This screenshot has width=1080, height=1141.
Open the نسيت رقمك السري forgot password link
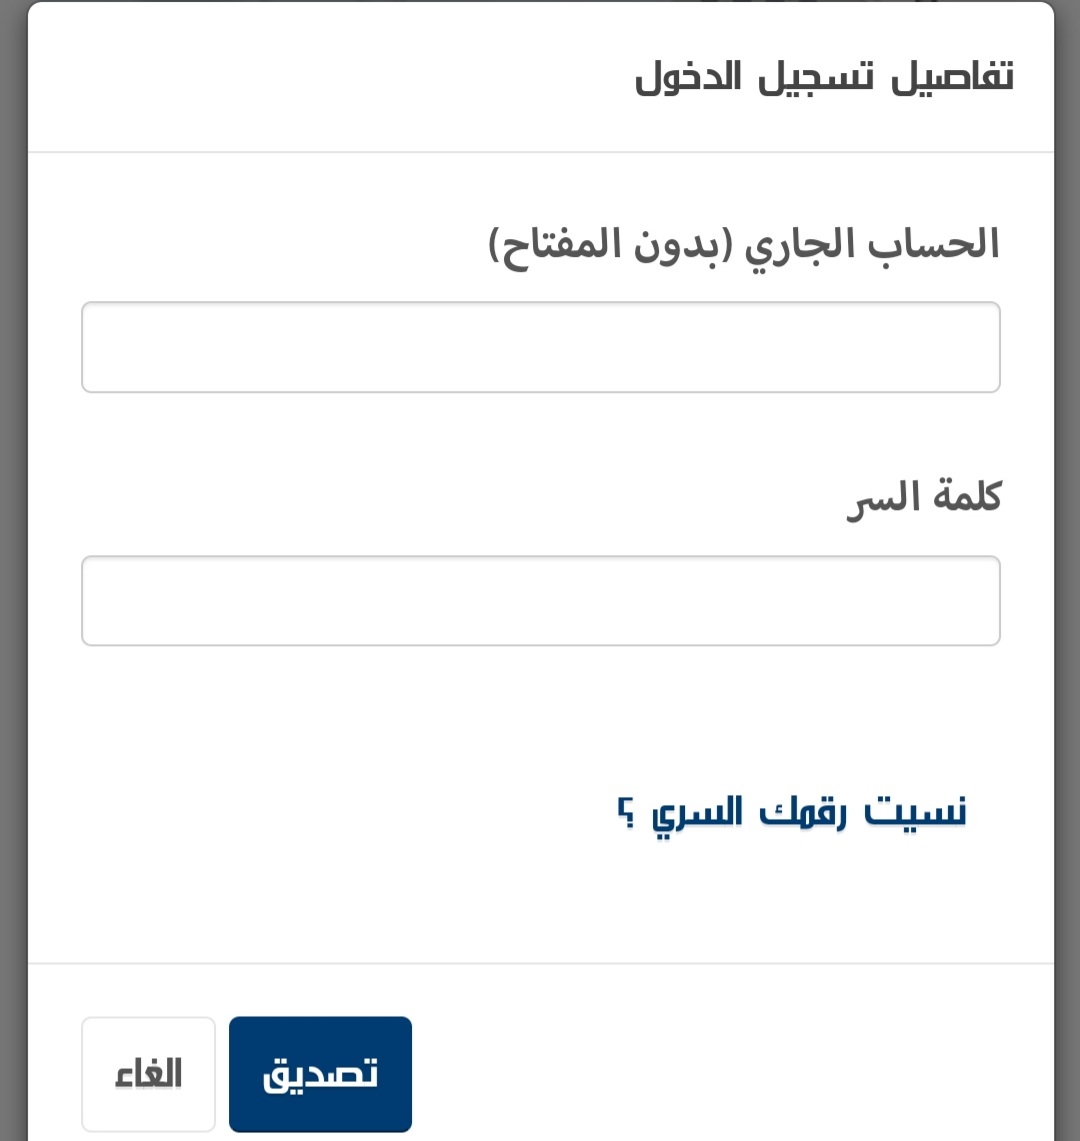click(x=792, y=812)
